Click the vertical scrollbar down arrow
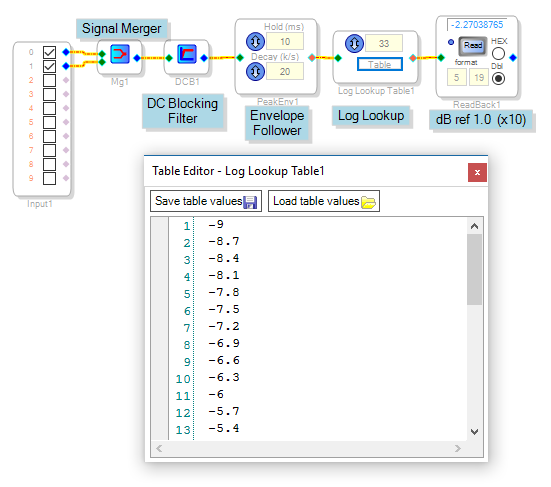Screen dimensions: 551x487 (474, 432)
